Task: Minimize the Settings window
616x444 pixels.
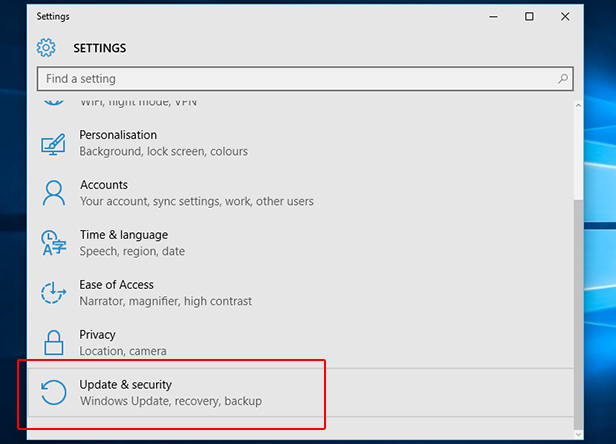Action: point(493,17)
